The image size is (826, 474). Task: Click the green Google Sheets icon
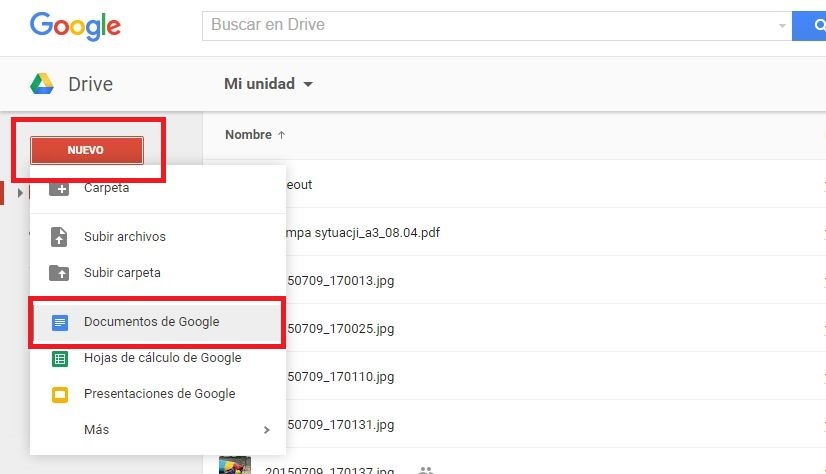tap(60, 359)
